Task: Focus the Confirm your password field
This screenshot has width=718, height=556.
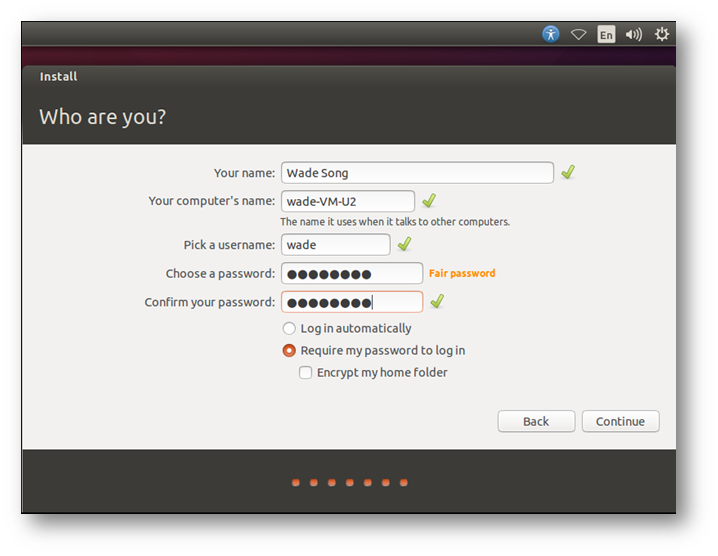Action: [x=352, y=302]
